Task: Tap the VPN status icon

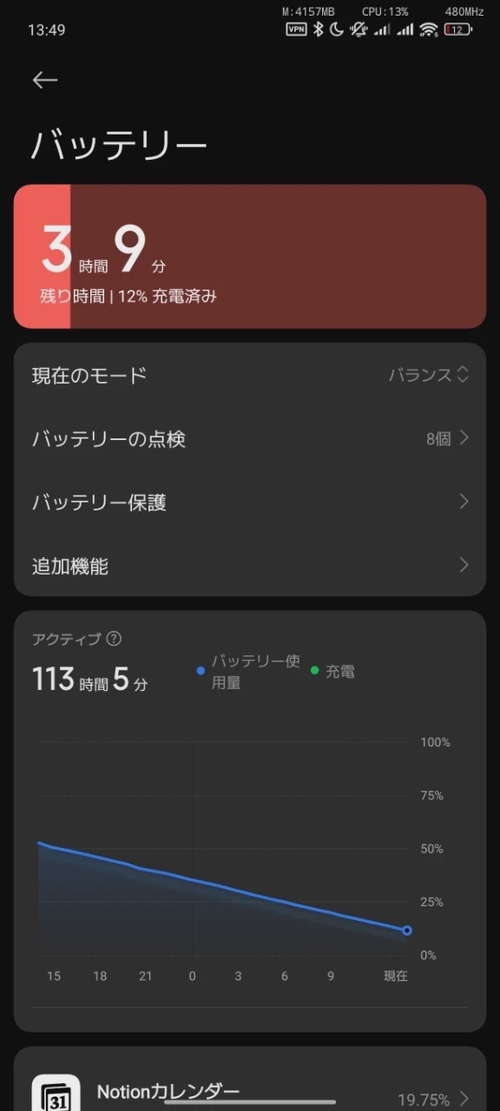Action: [296, 29]
